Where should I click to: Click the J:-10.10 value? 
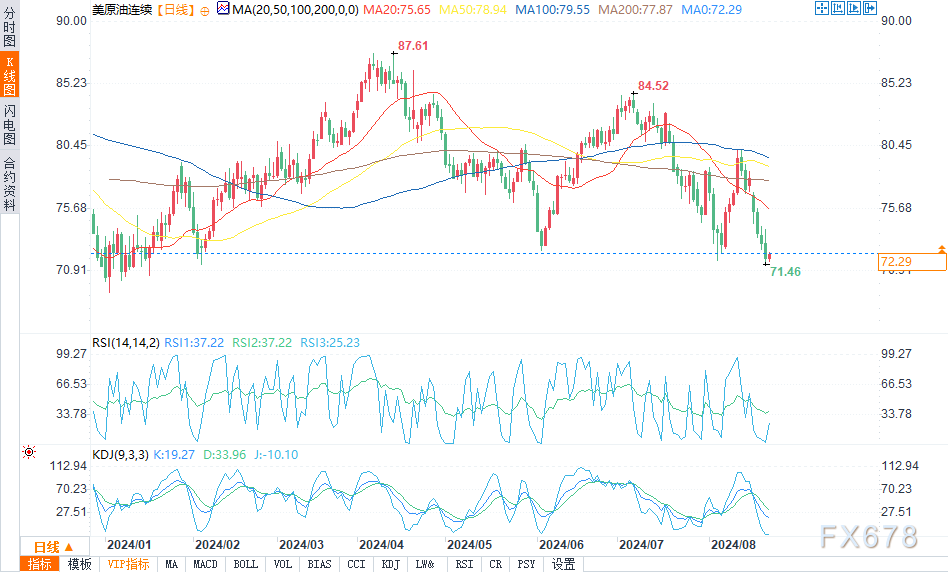coord(276,455)
